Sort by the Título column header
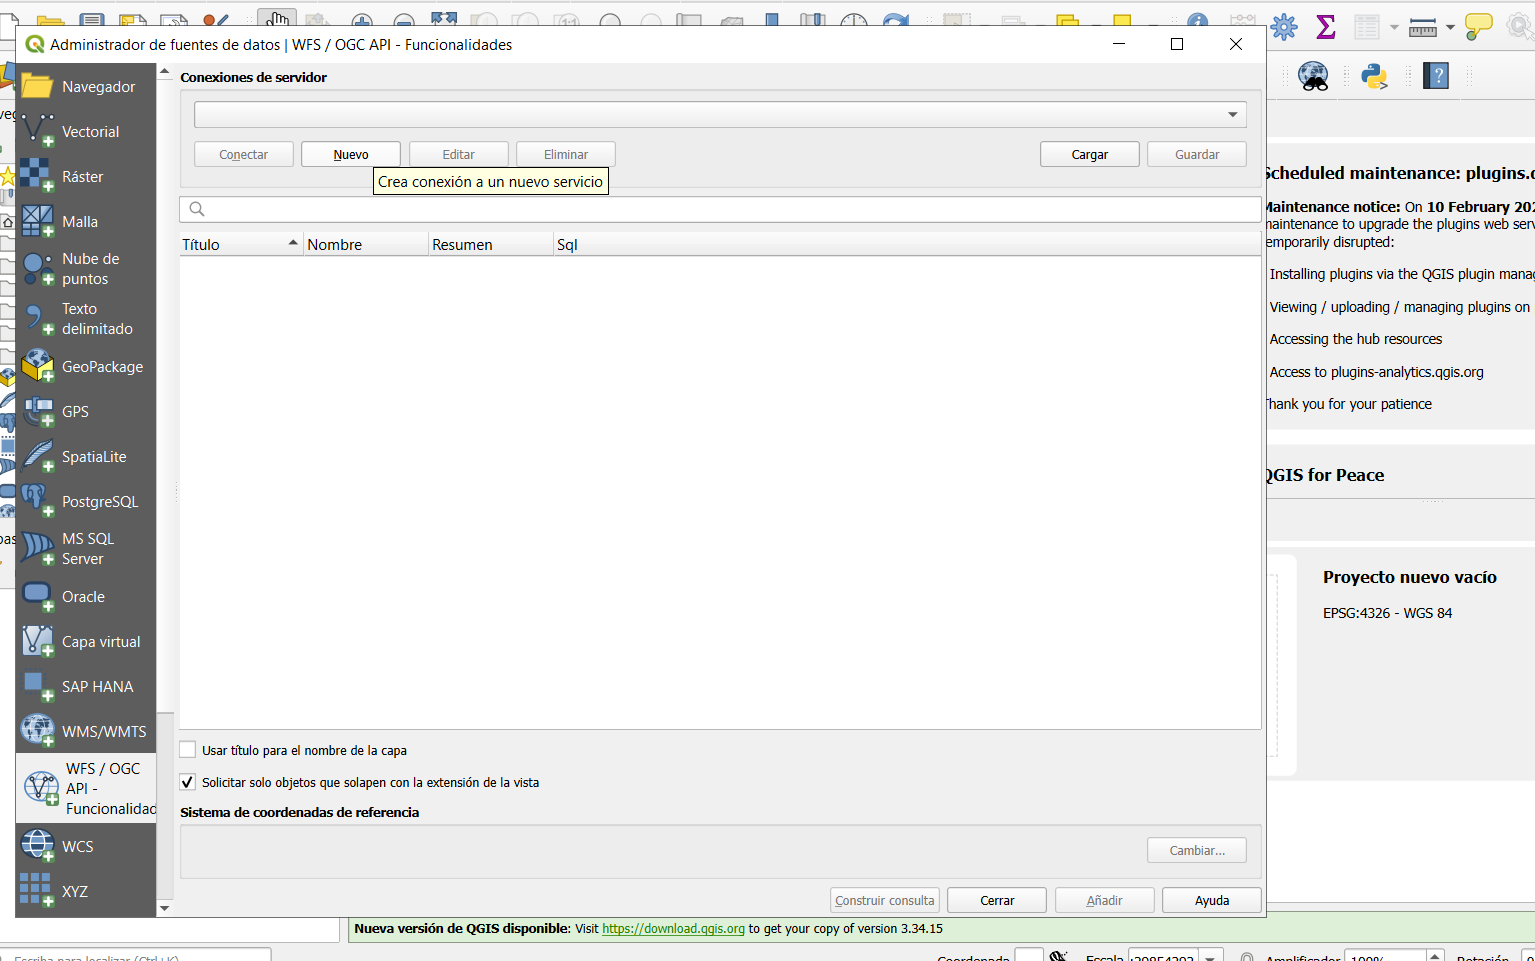1535x961 pixels. (x=241, y=244)
